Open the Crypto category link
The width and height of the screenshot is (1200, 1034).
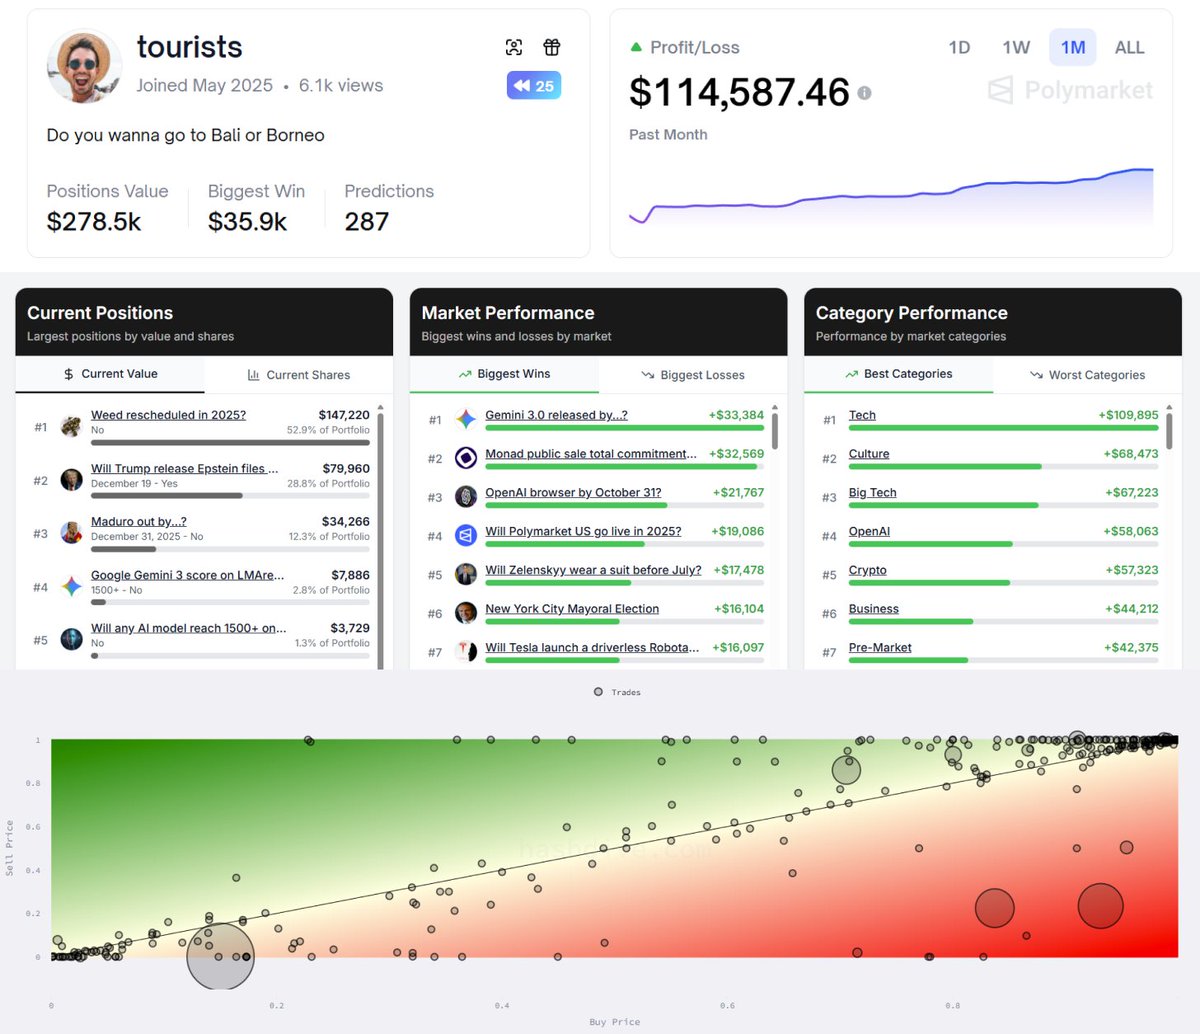868,570
